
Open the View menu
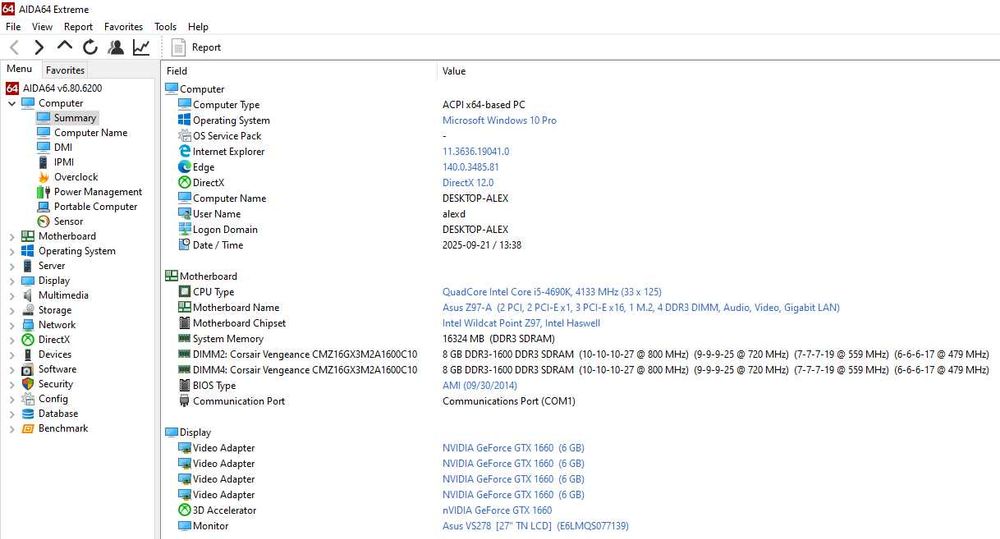[x=42, y=27]
